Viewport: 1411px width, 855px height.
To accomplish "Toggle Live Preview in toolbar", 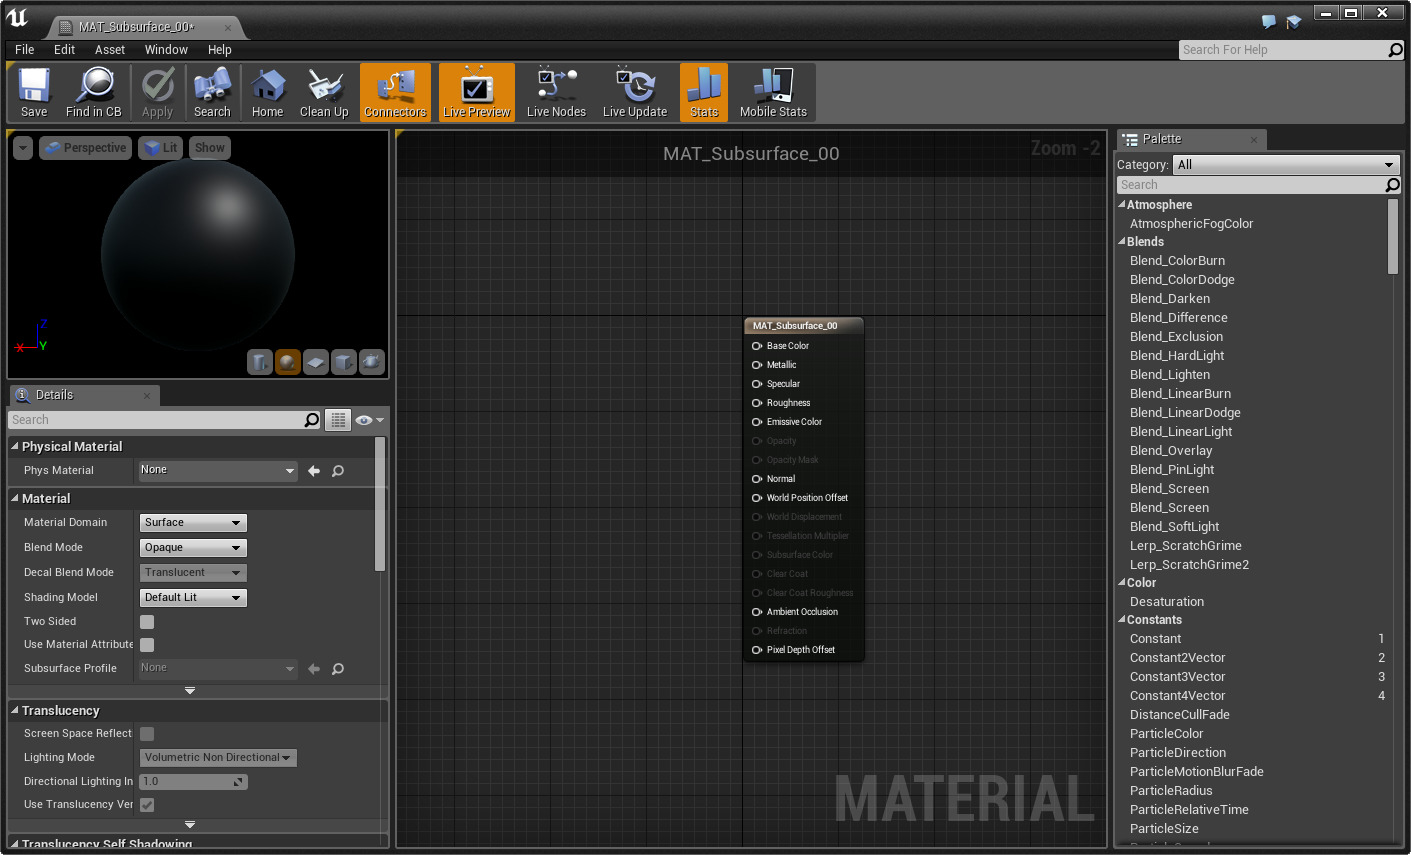I will pyautogui.click(x=476, y=92).
